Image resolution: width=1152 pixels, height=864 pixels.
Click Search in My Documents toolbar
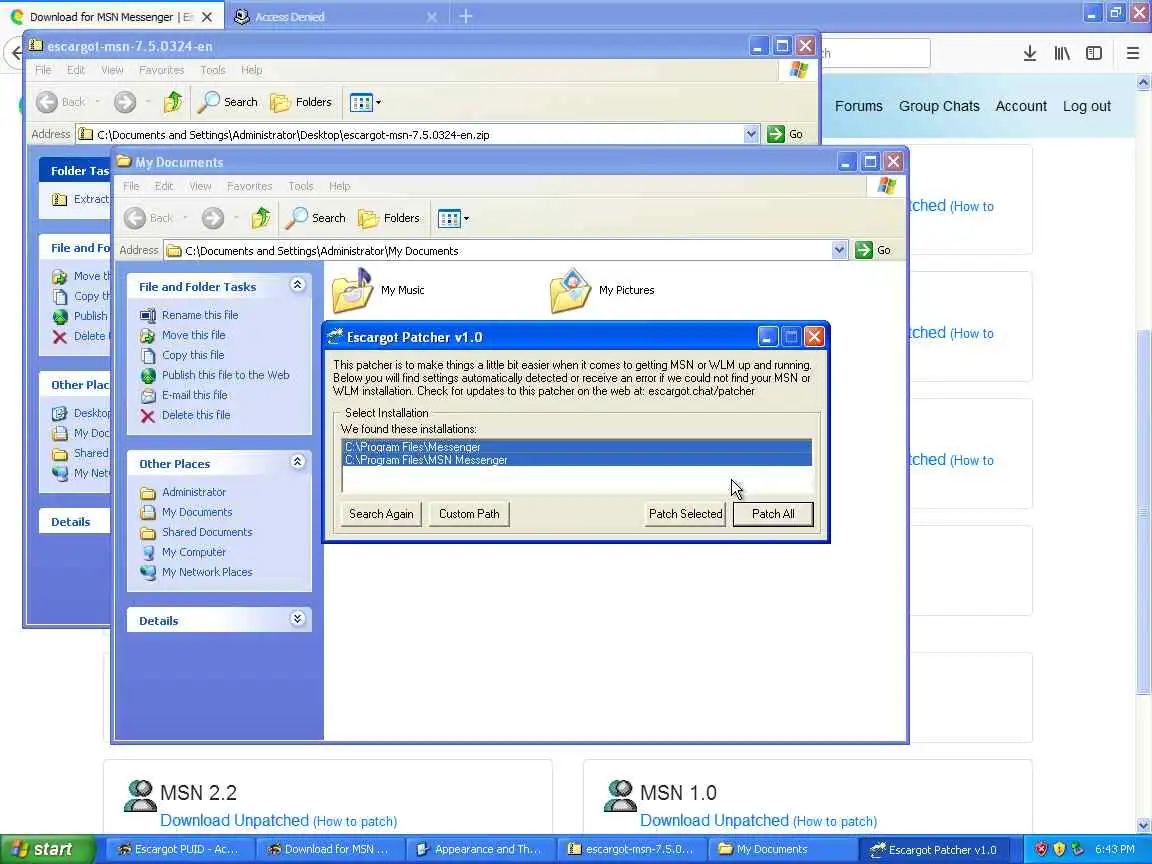(x=316, y=217)
